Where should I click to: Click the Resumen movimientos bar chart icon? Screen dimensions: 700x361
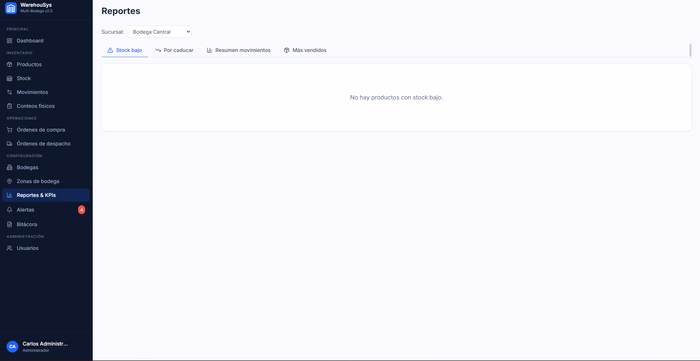(209, 50)
